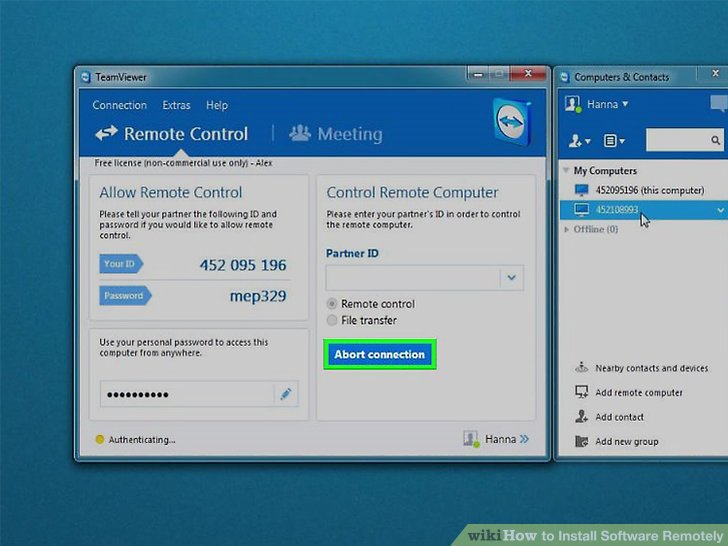Close the TeamViewer window
The width and height of the screenshot is (728, 546).
coord(528,73)
